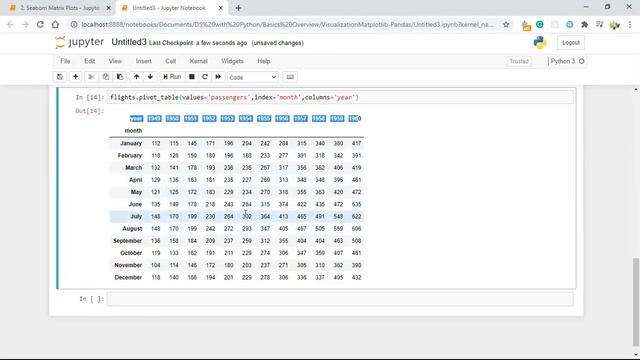Open the Edit menu
640x360 pixels.
89,61
